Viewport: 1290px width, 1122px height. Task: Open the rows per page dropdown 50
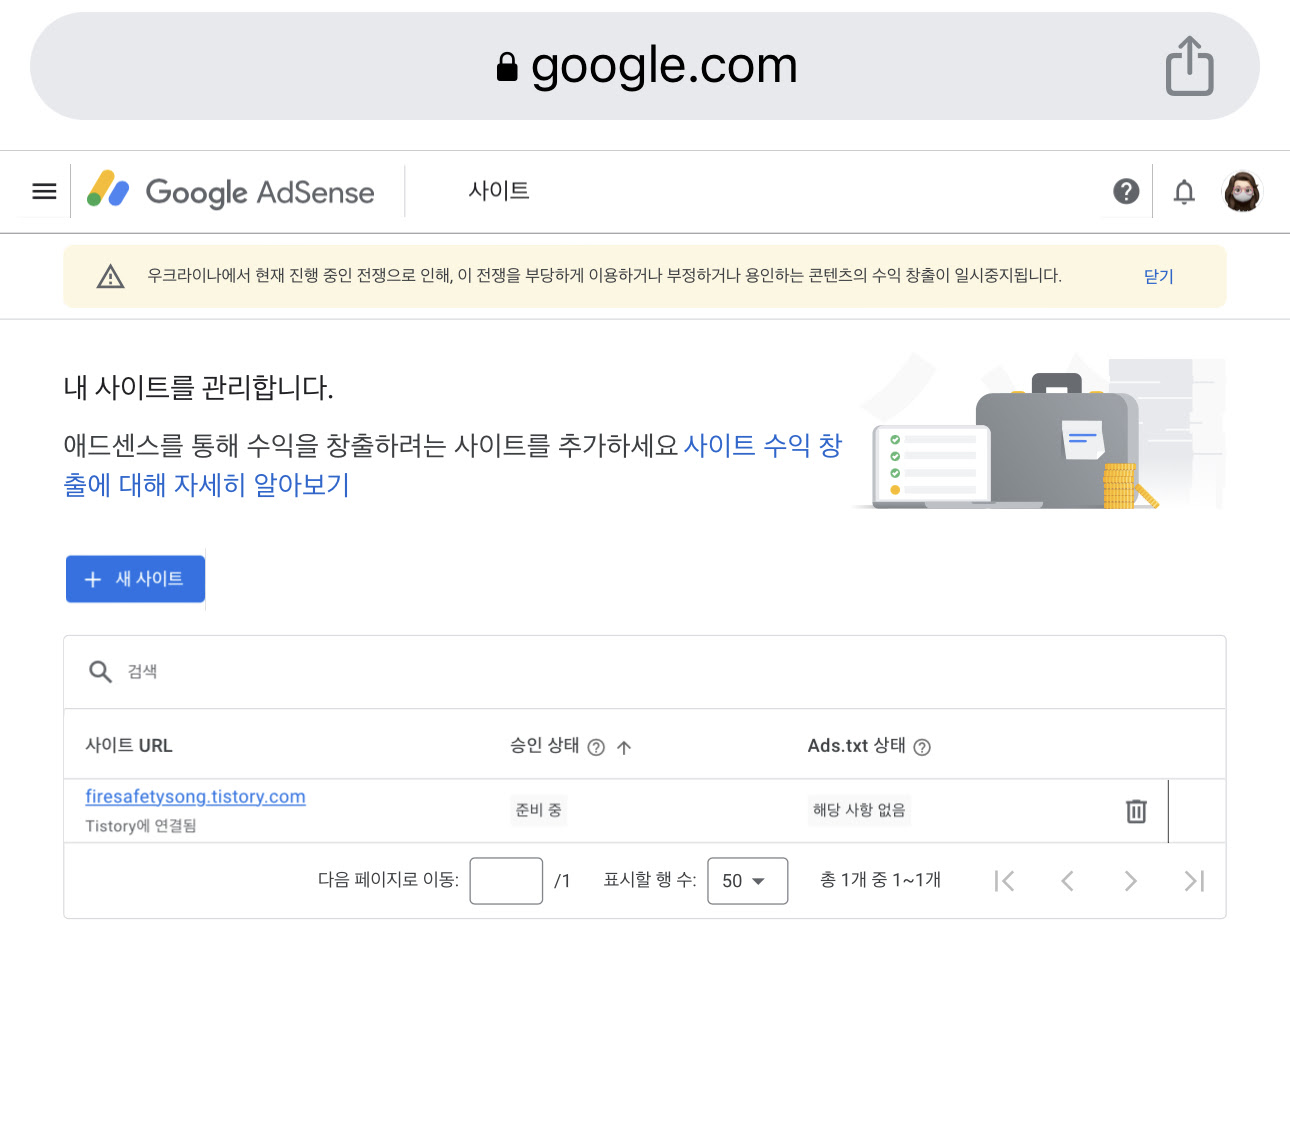(747, 881)
